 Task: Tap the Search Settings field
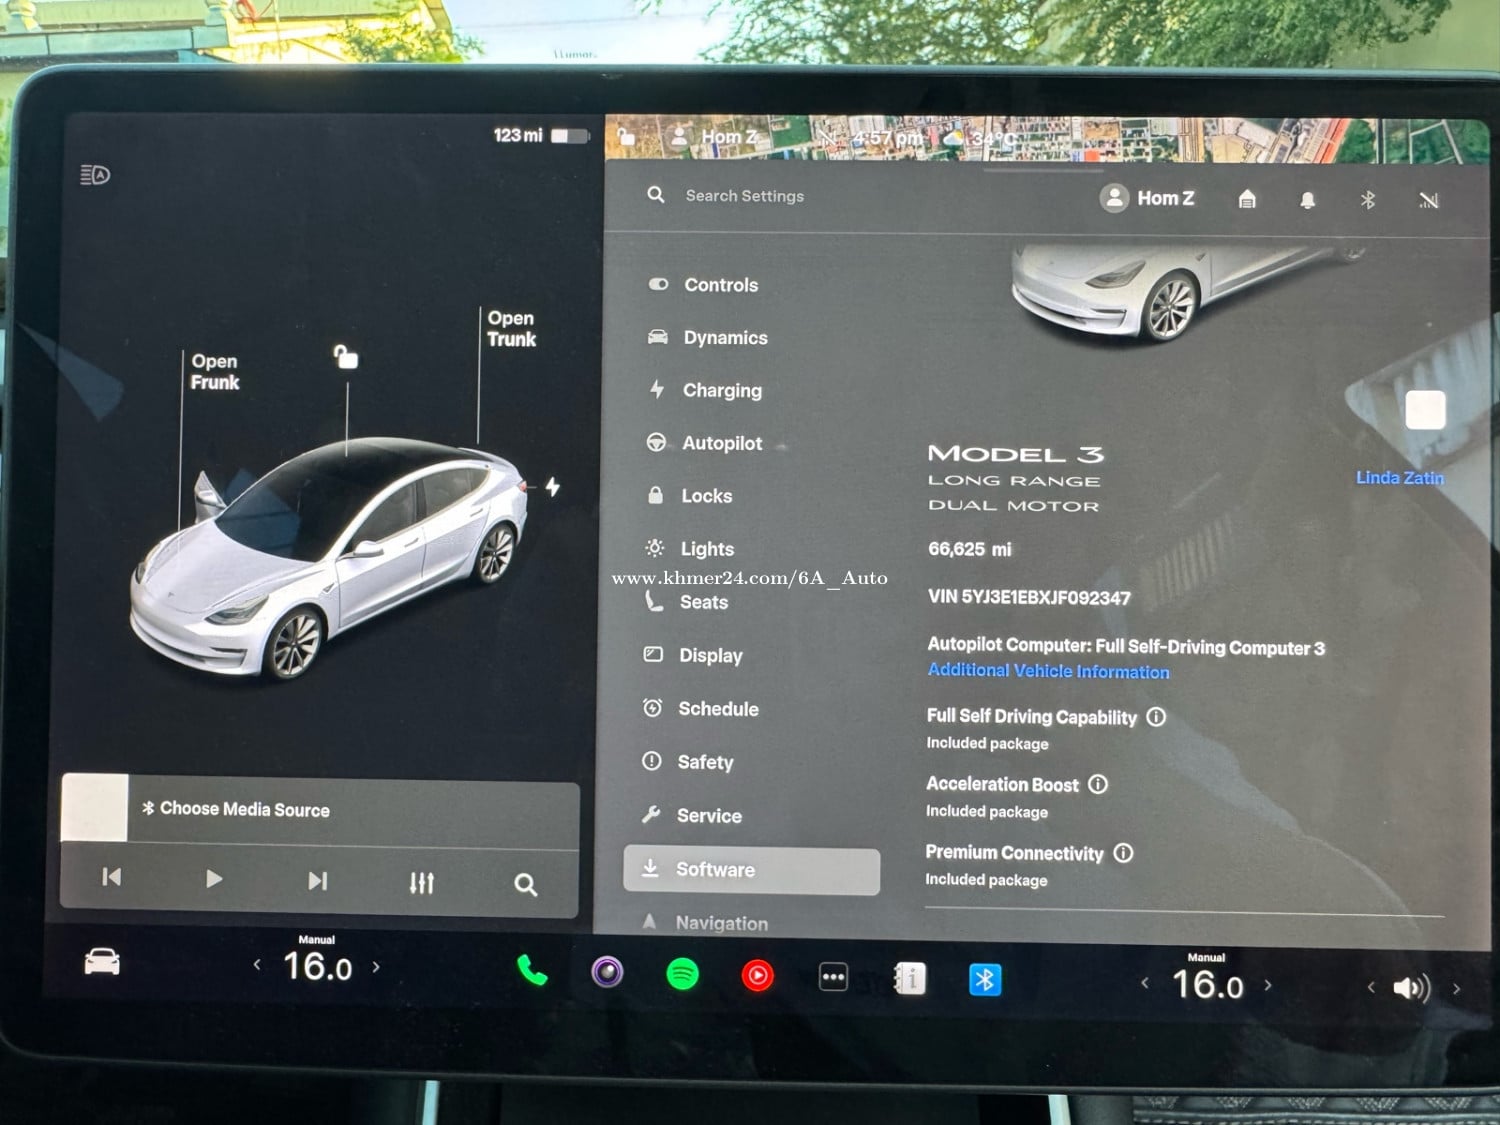tap(745, 196)
